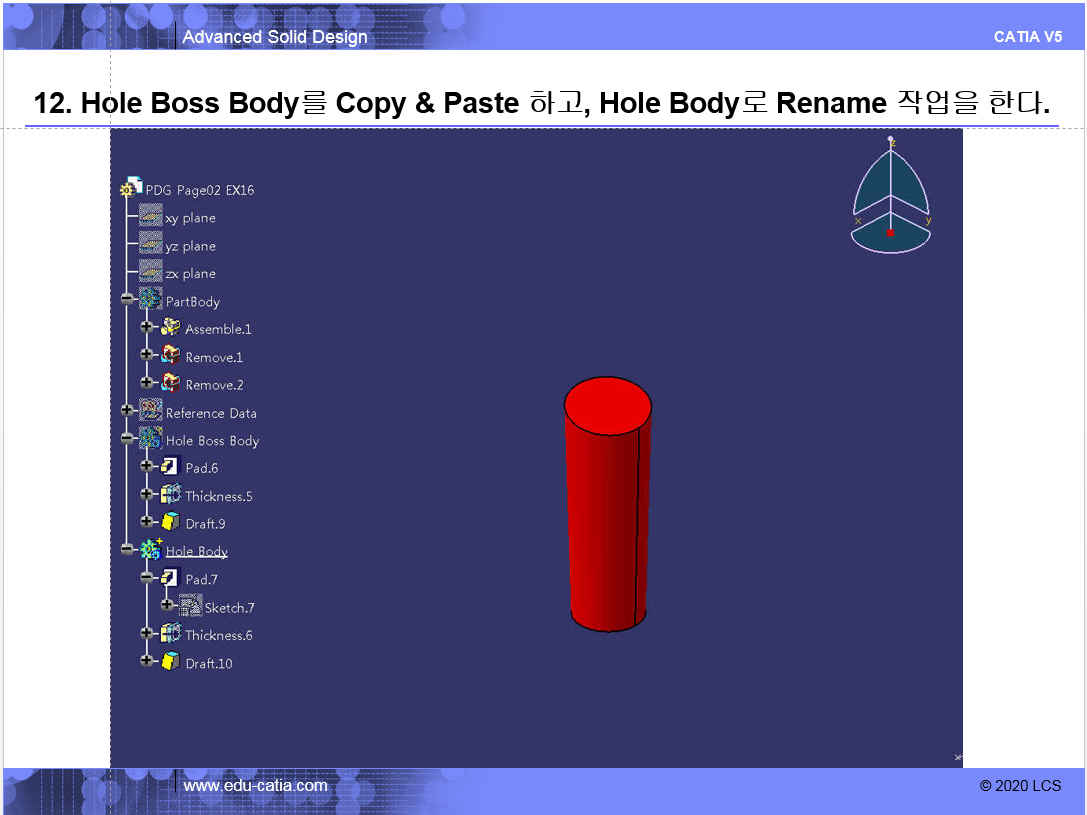Select the Draft.9 feature icon
This screenshot has height=815, width=1087.
tap(171, 523)
